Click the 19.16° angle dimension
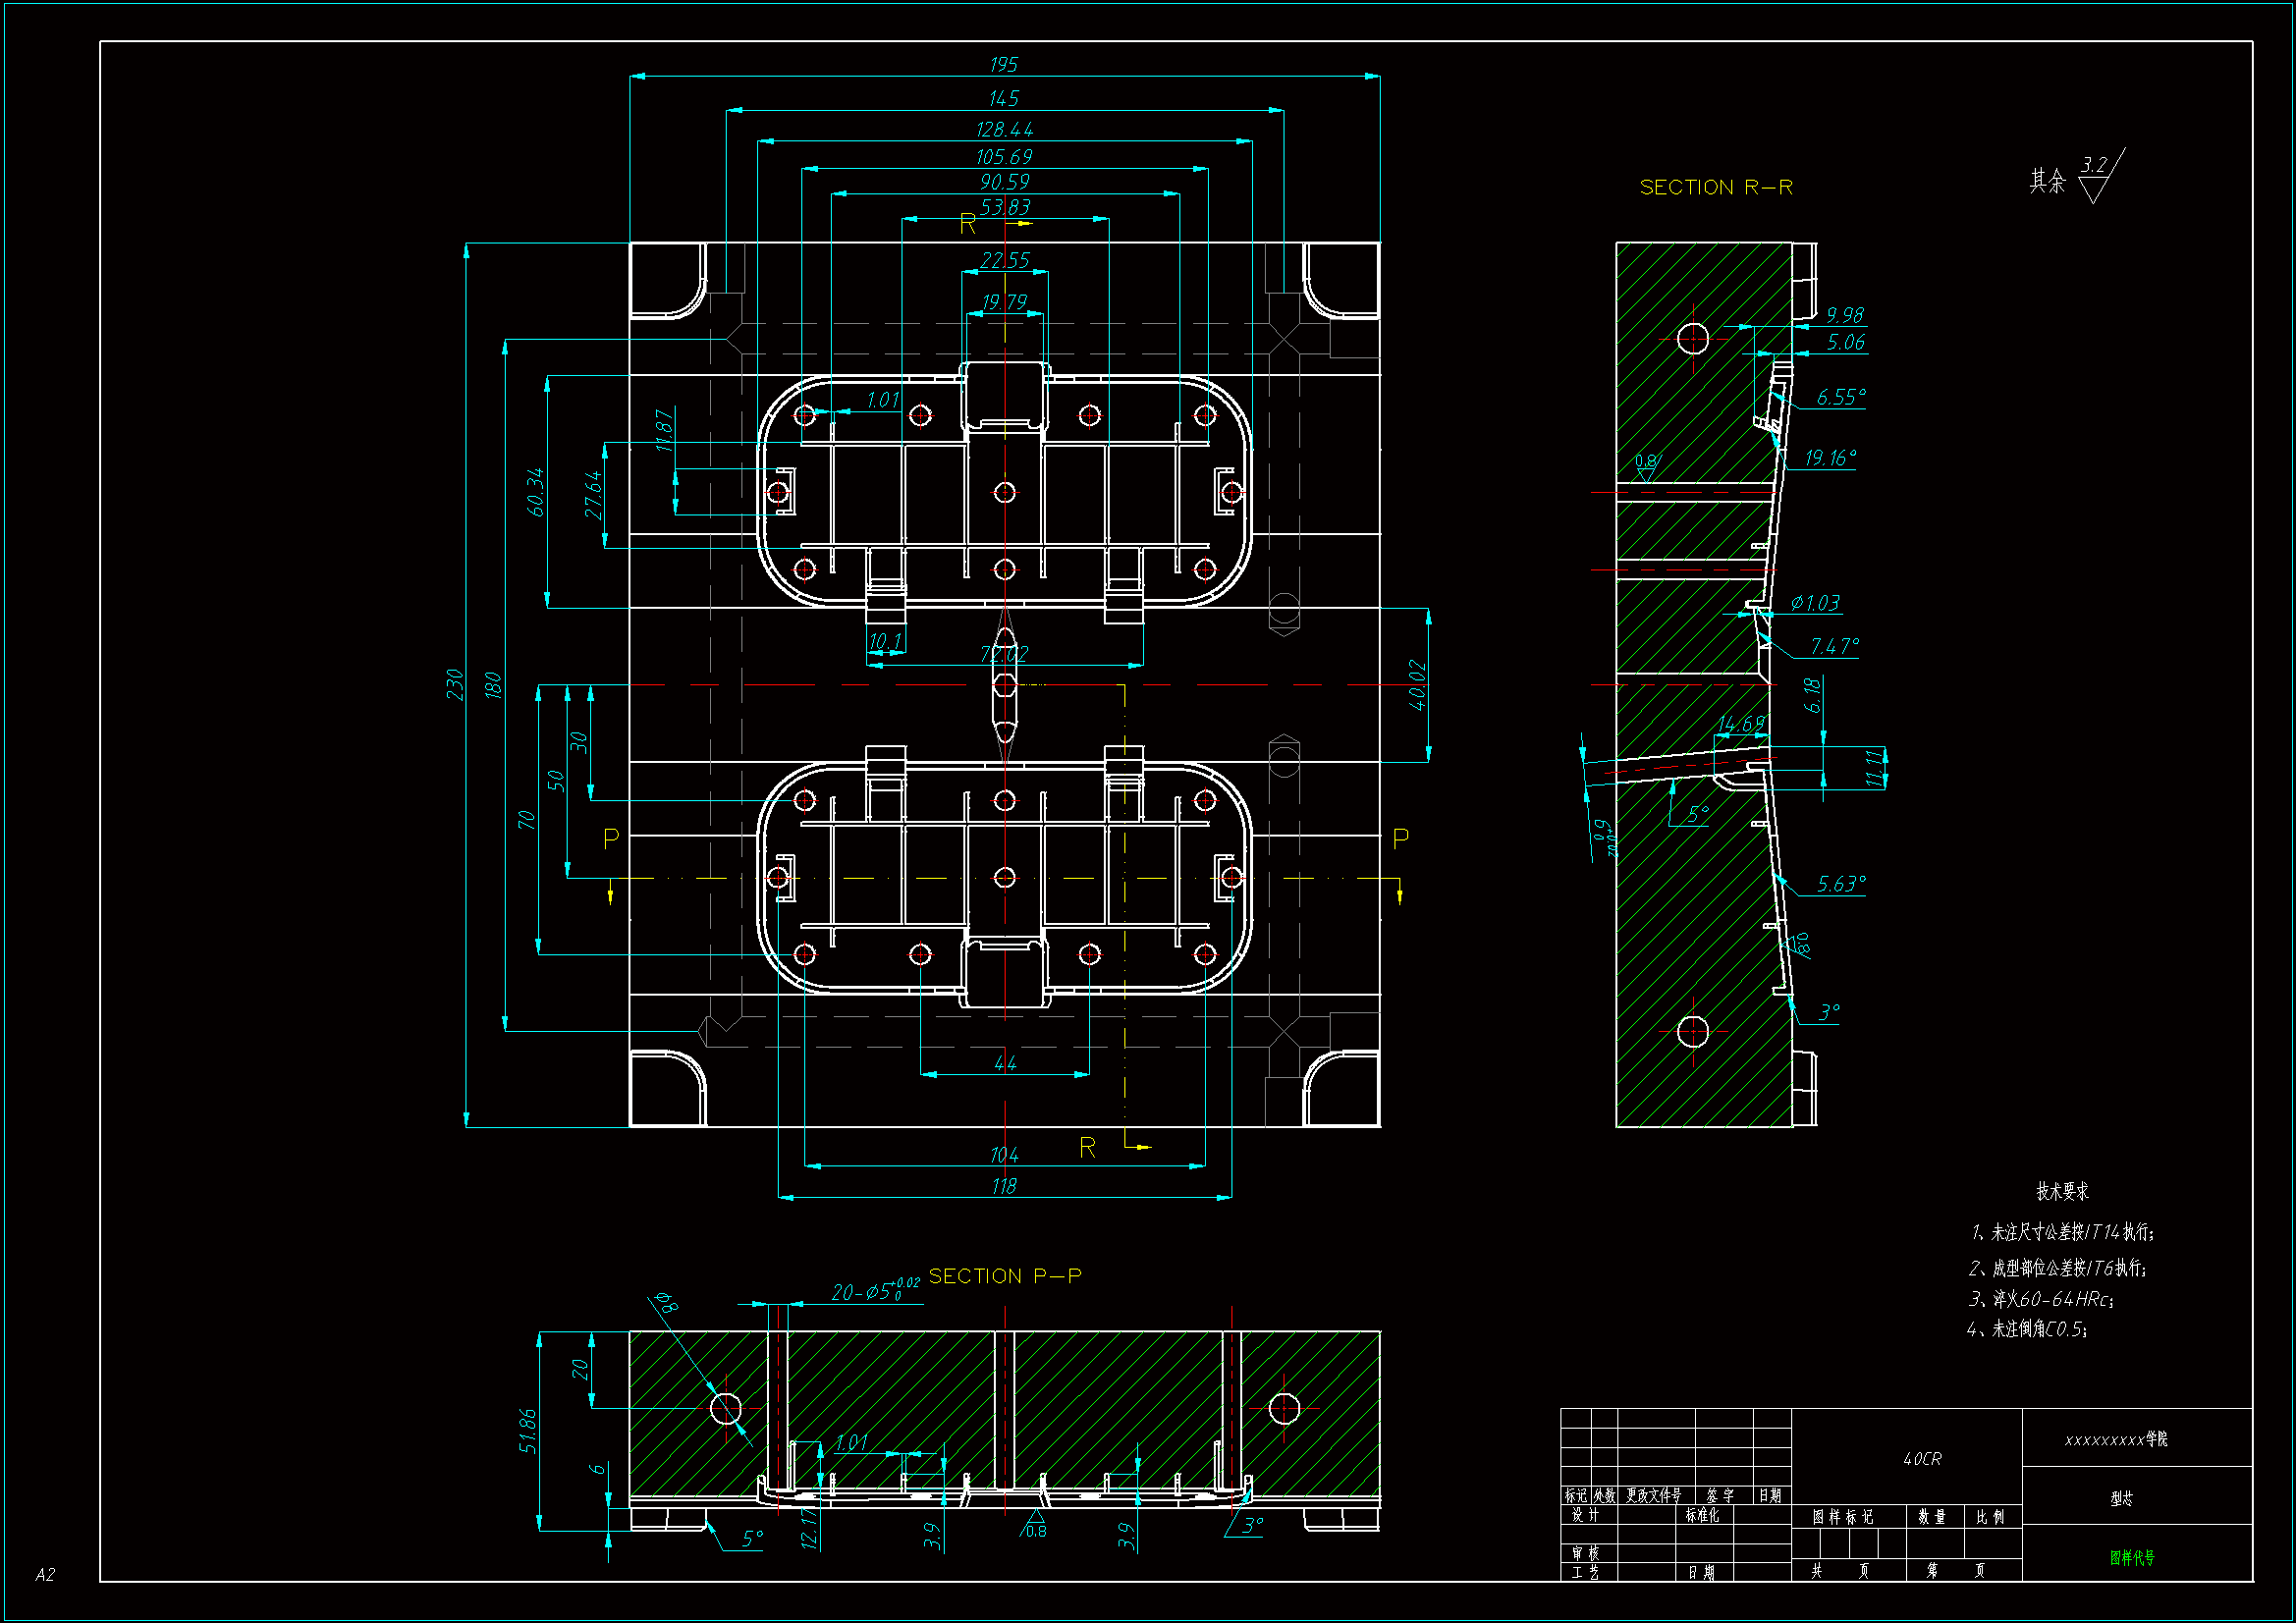The width and height of the screenshot is (2296, 1623). (1829, 458)
